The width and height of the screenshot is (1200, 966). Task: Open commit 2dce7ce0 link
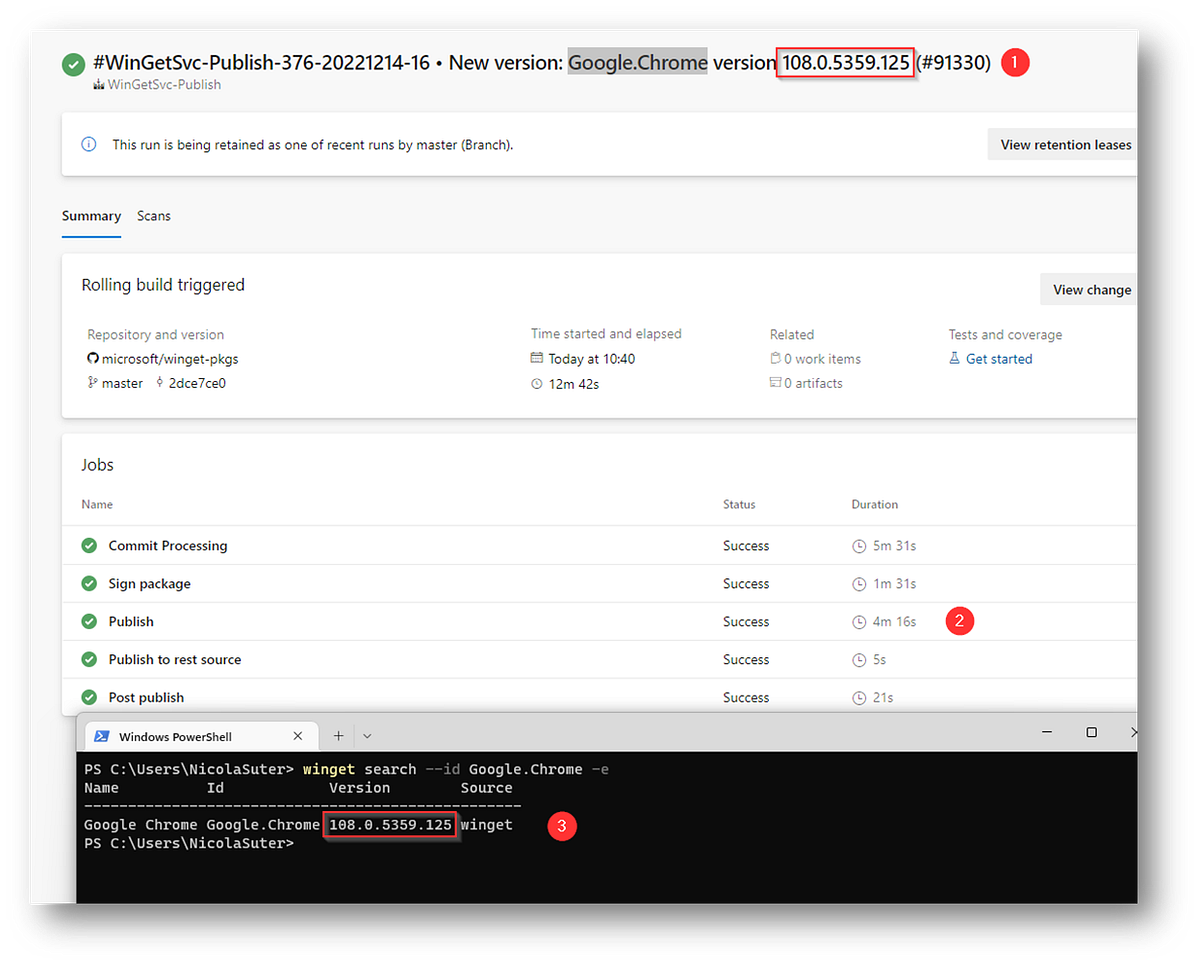coord(198,383)
